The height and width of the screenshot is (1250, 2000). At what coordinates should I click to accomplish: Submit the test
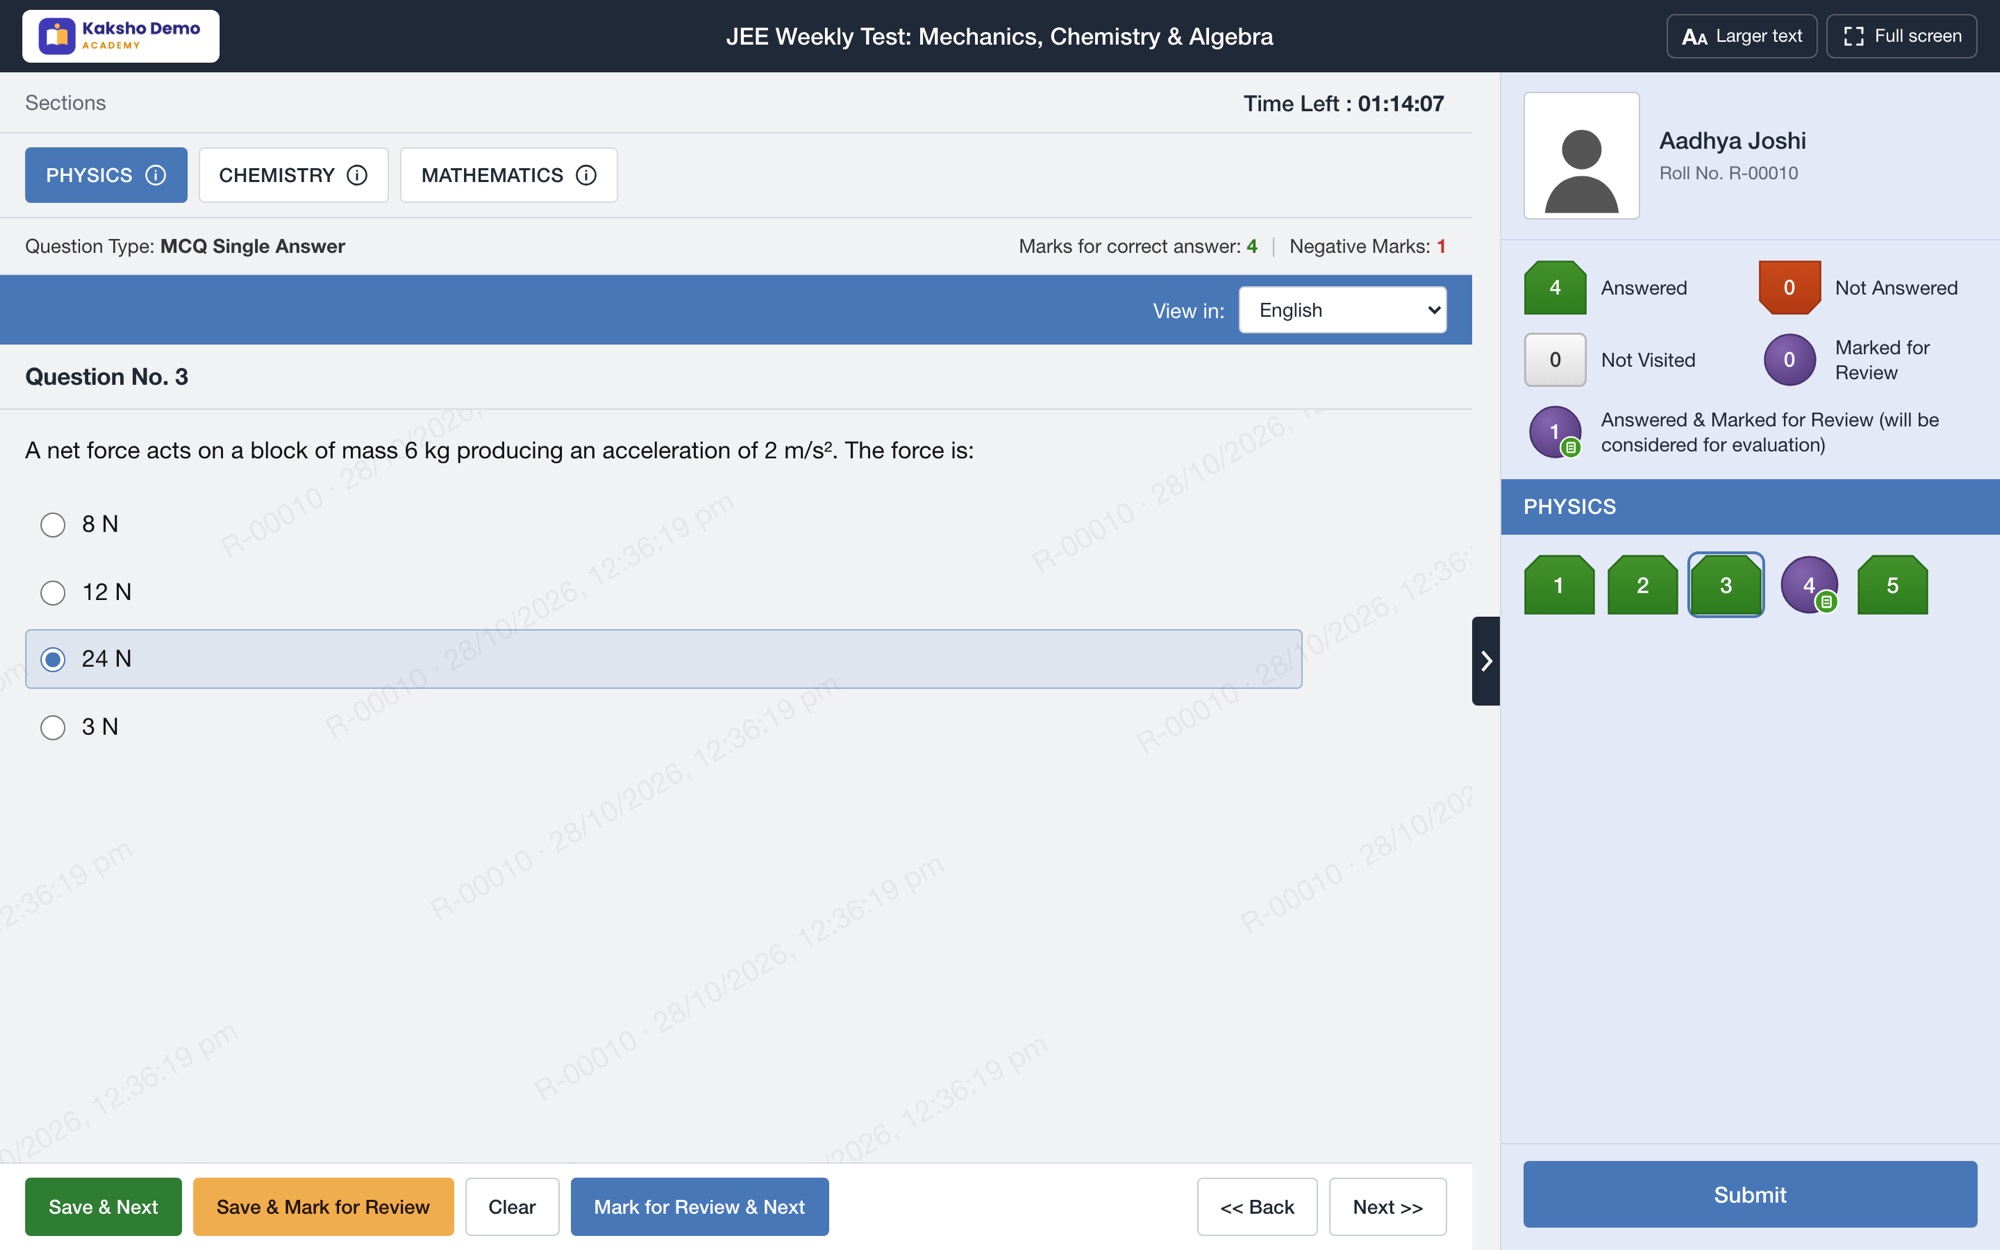tap(1750, 1194)
